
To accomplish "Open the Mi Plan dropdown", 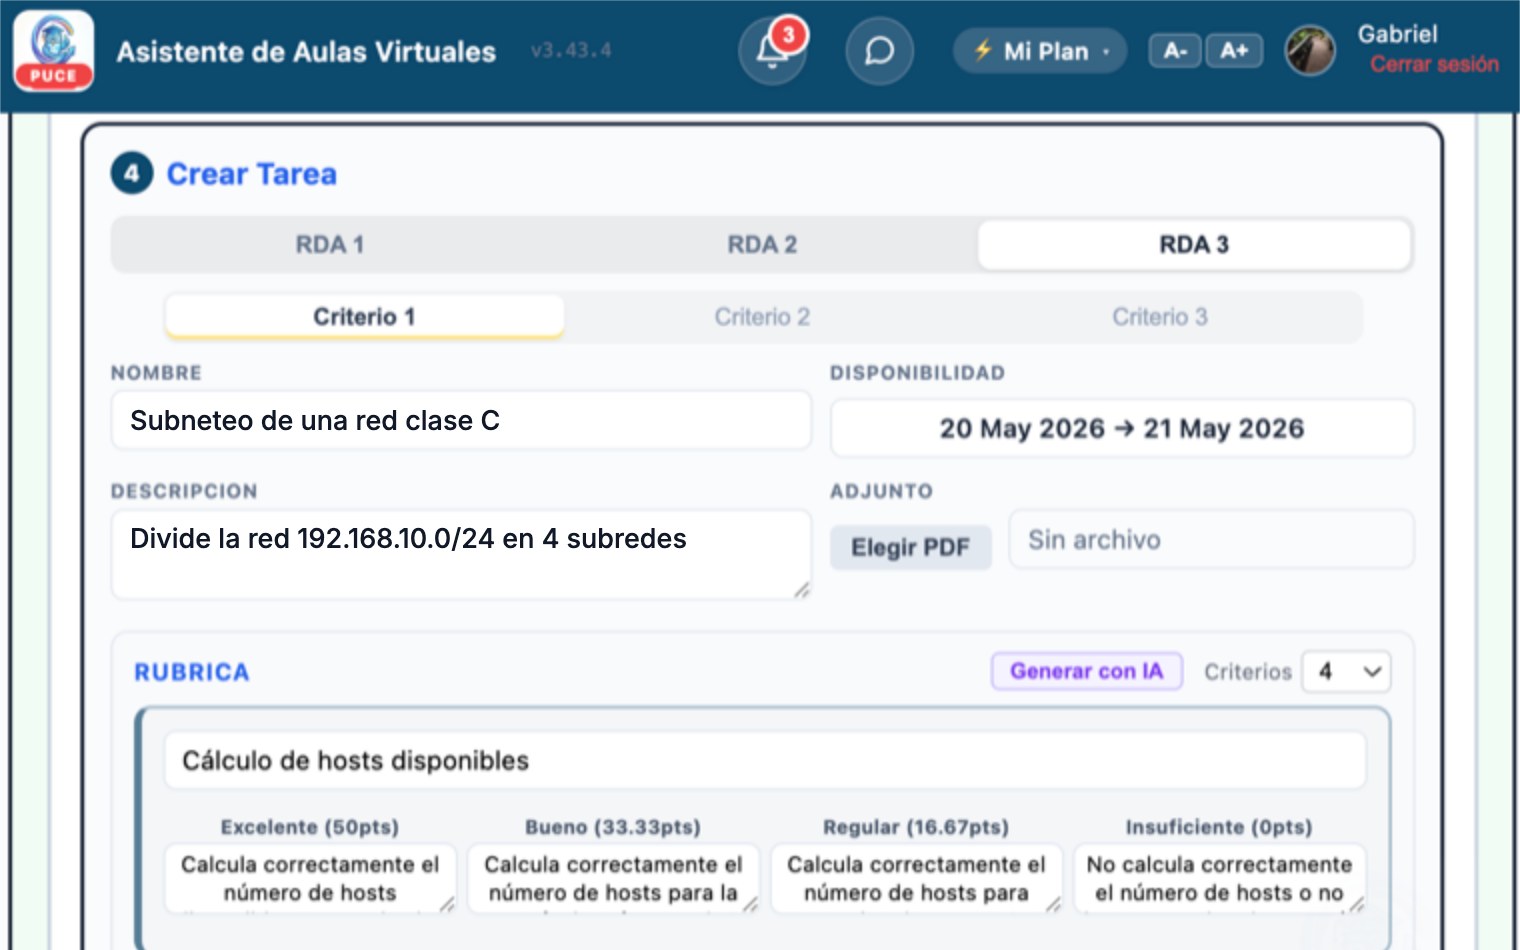I will click(1040, 51).
